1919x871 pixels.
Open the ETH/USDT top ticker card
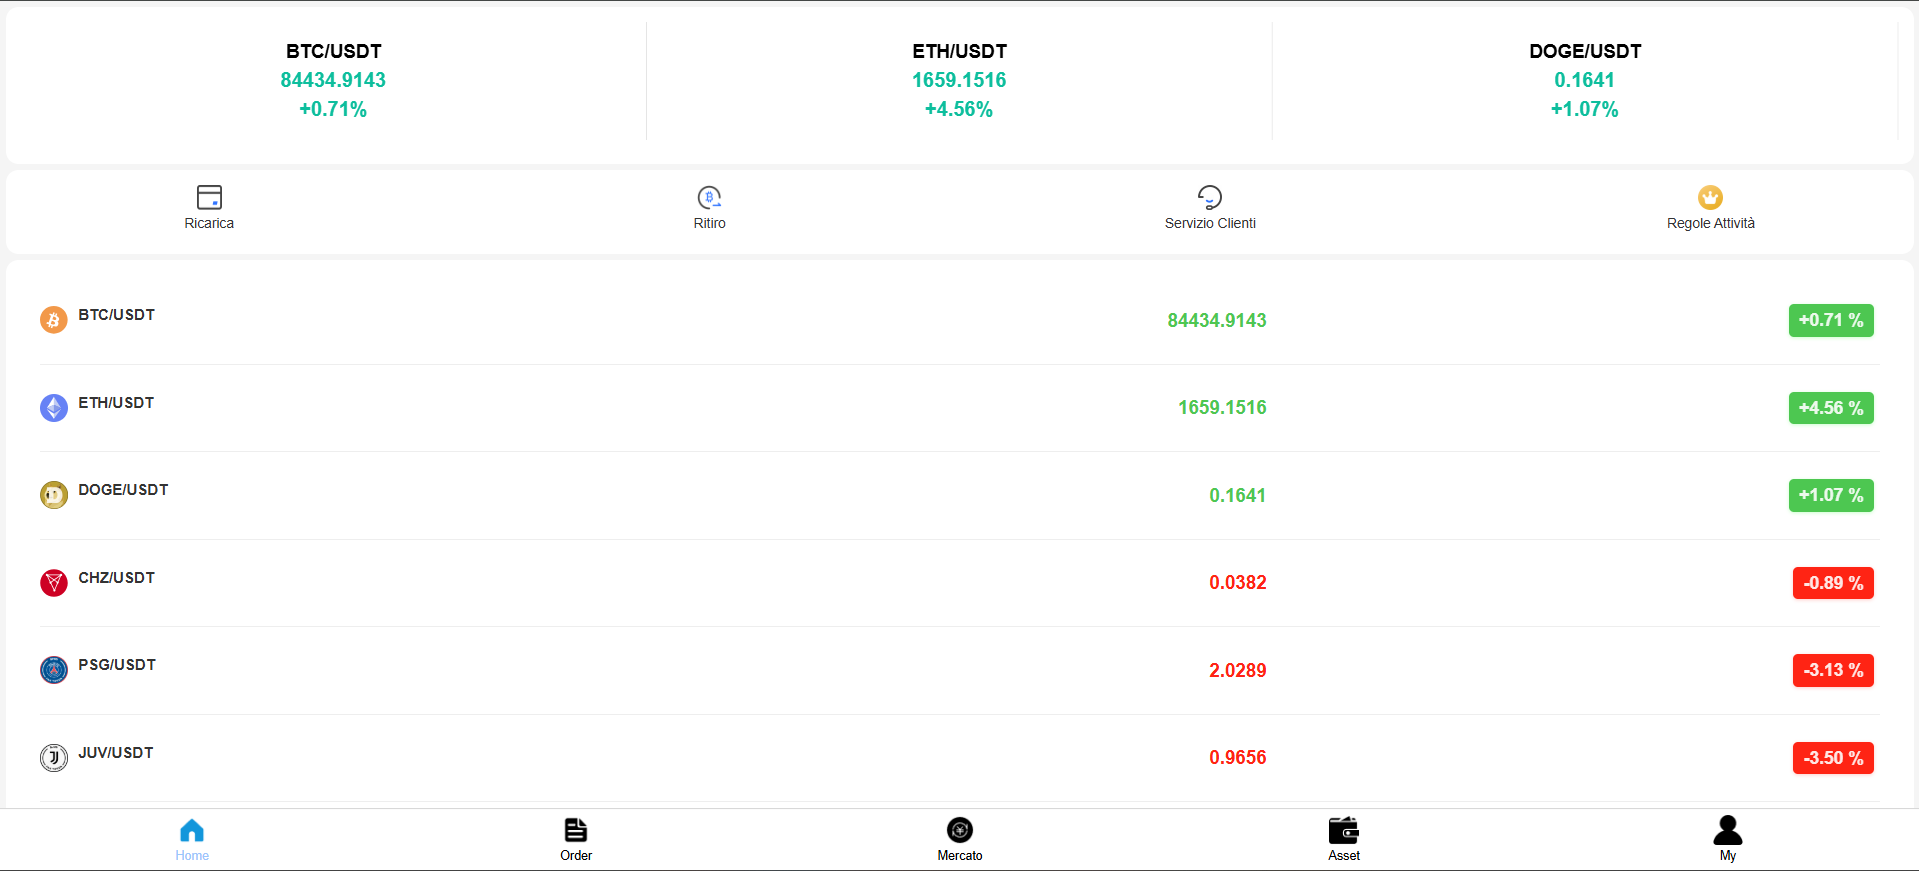click(x=959, y=81)
